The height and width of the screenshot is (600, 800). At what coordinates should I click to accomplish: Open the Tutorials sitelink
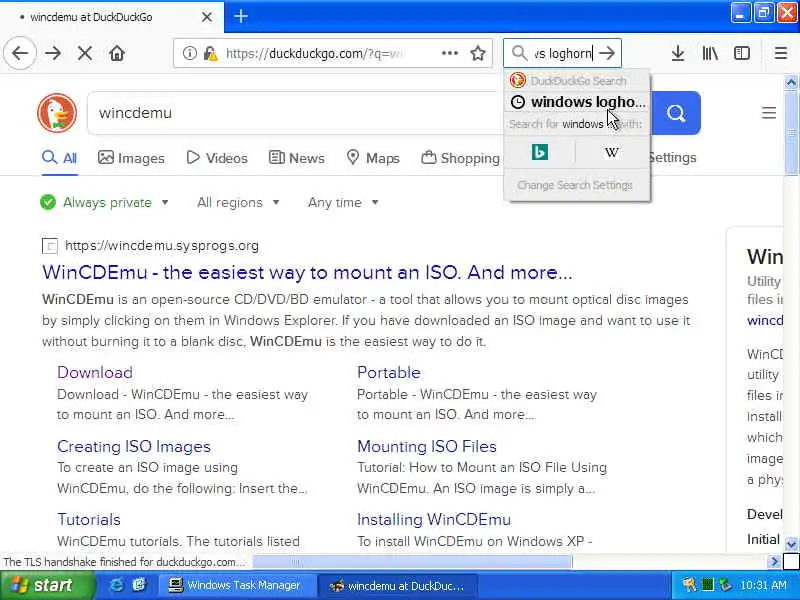pos(89,519)
